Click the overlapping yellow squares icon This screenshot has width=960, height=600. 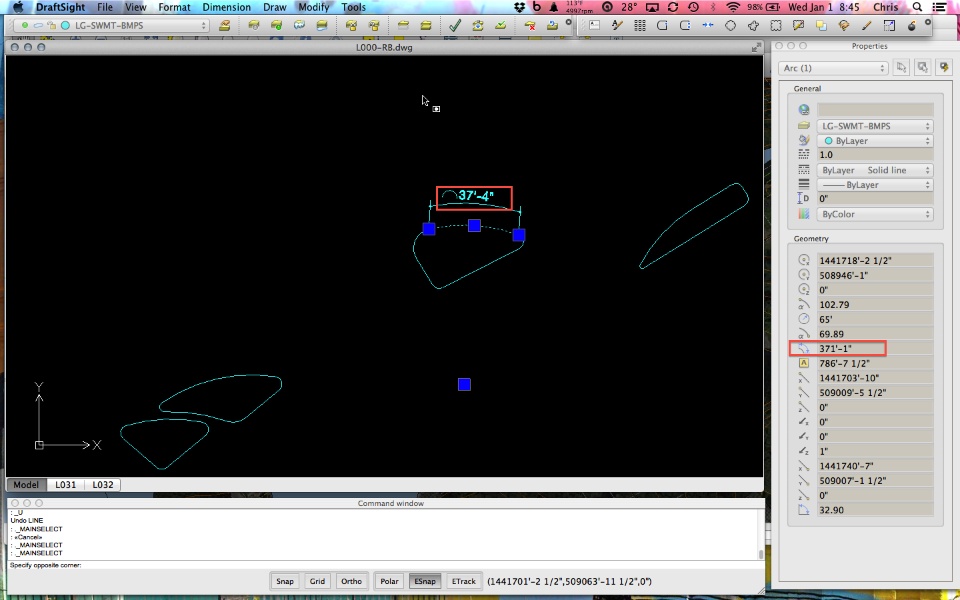tap(820, 26)
